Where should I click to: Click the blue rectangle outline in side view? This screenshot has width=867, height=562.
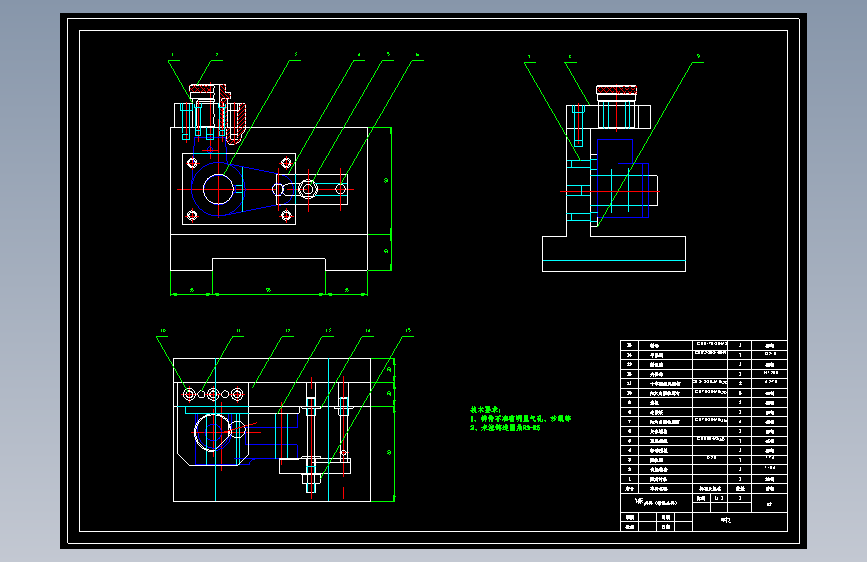[x=623, y=178]
